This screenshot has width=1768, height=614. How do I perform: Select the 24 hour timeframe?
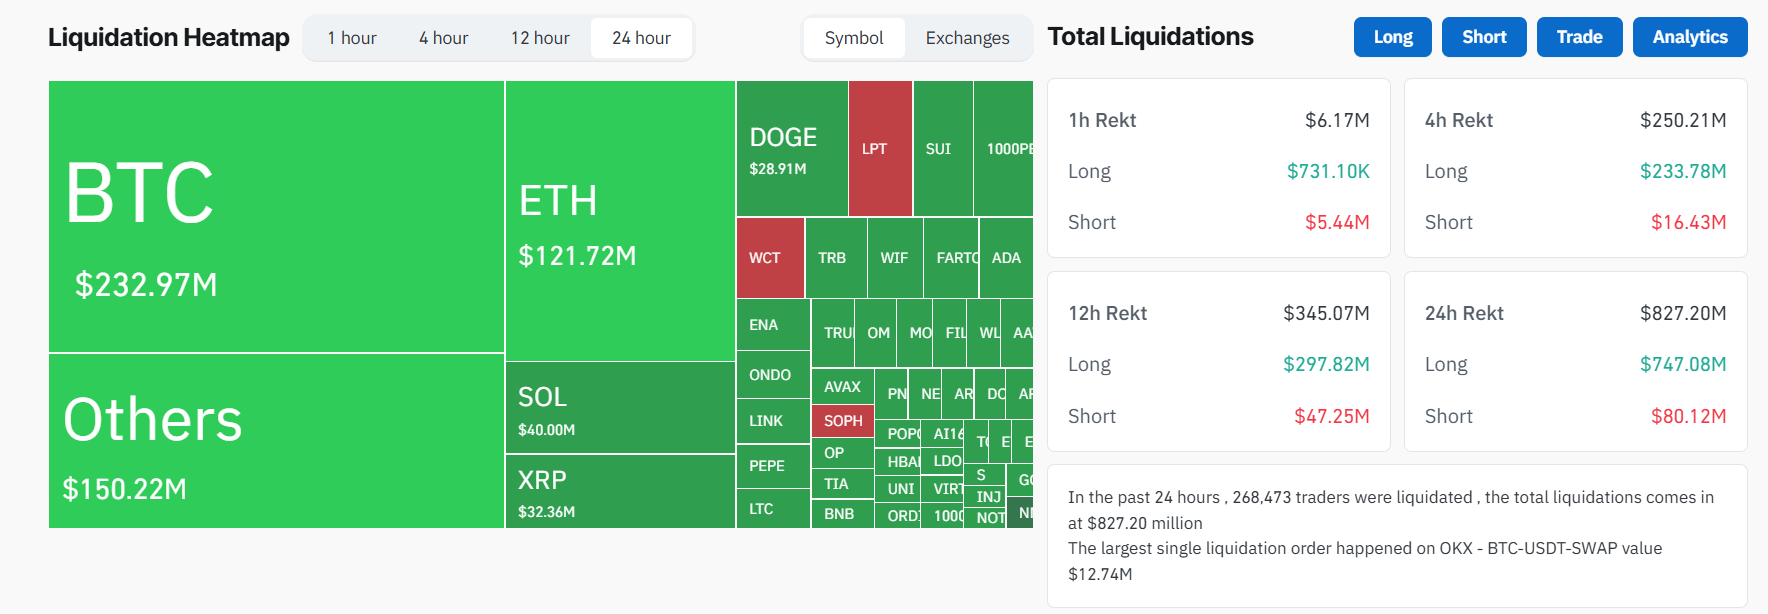tap(641, 37)
